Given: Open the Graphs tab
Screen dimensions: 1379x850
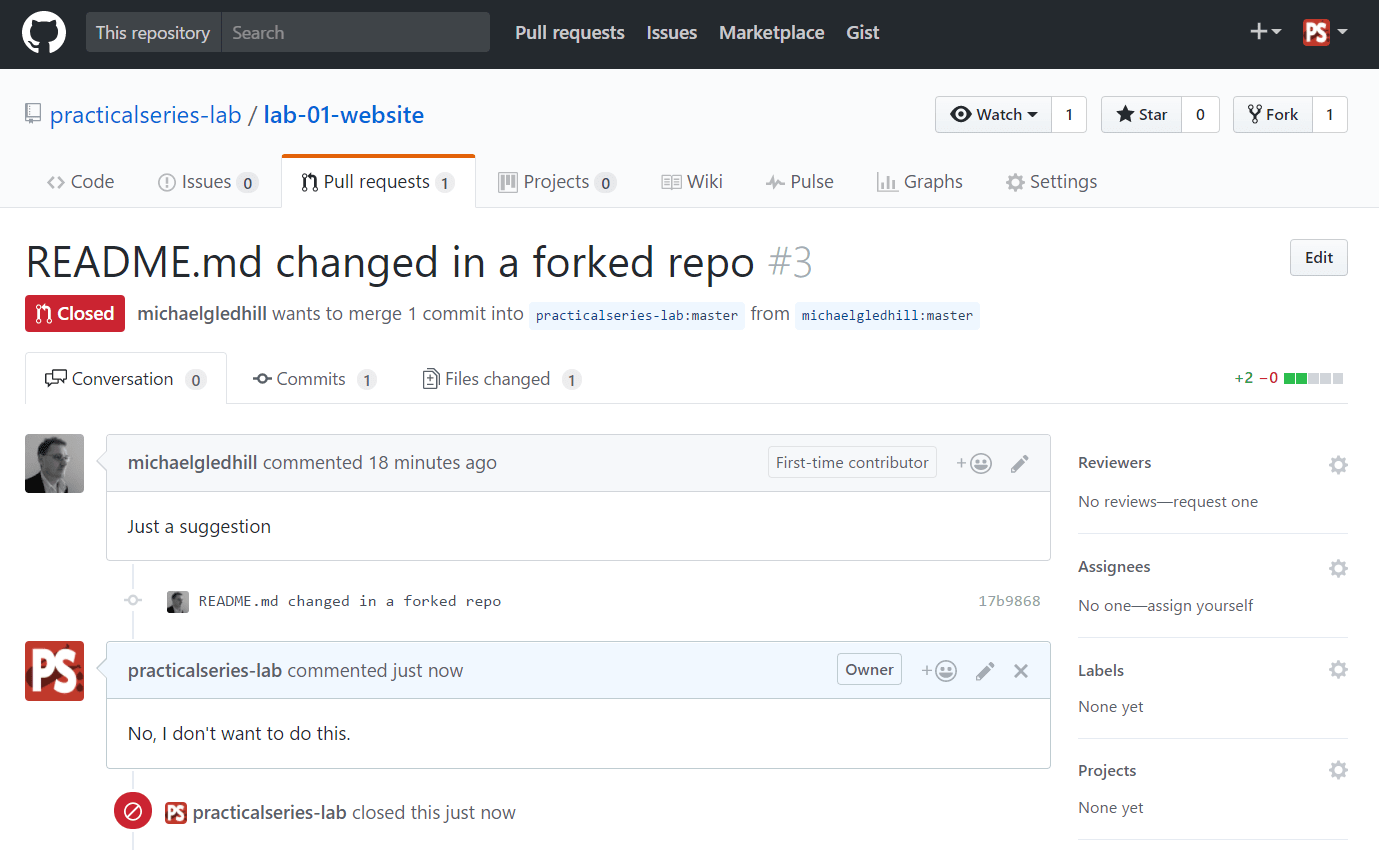Looking at the screenshot, I should [x=919, y=182].
